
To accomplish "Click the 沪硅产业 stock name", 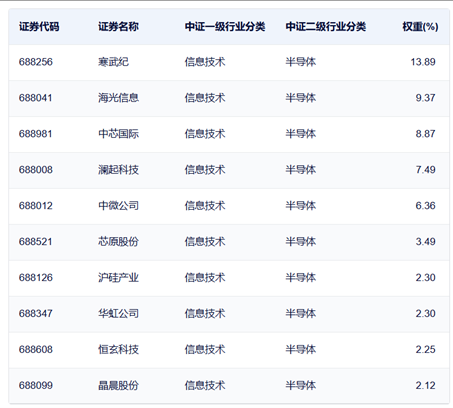I will pos(118,278).
